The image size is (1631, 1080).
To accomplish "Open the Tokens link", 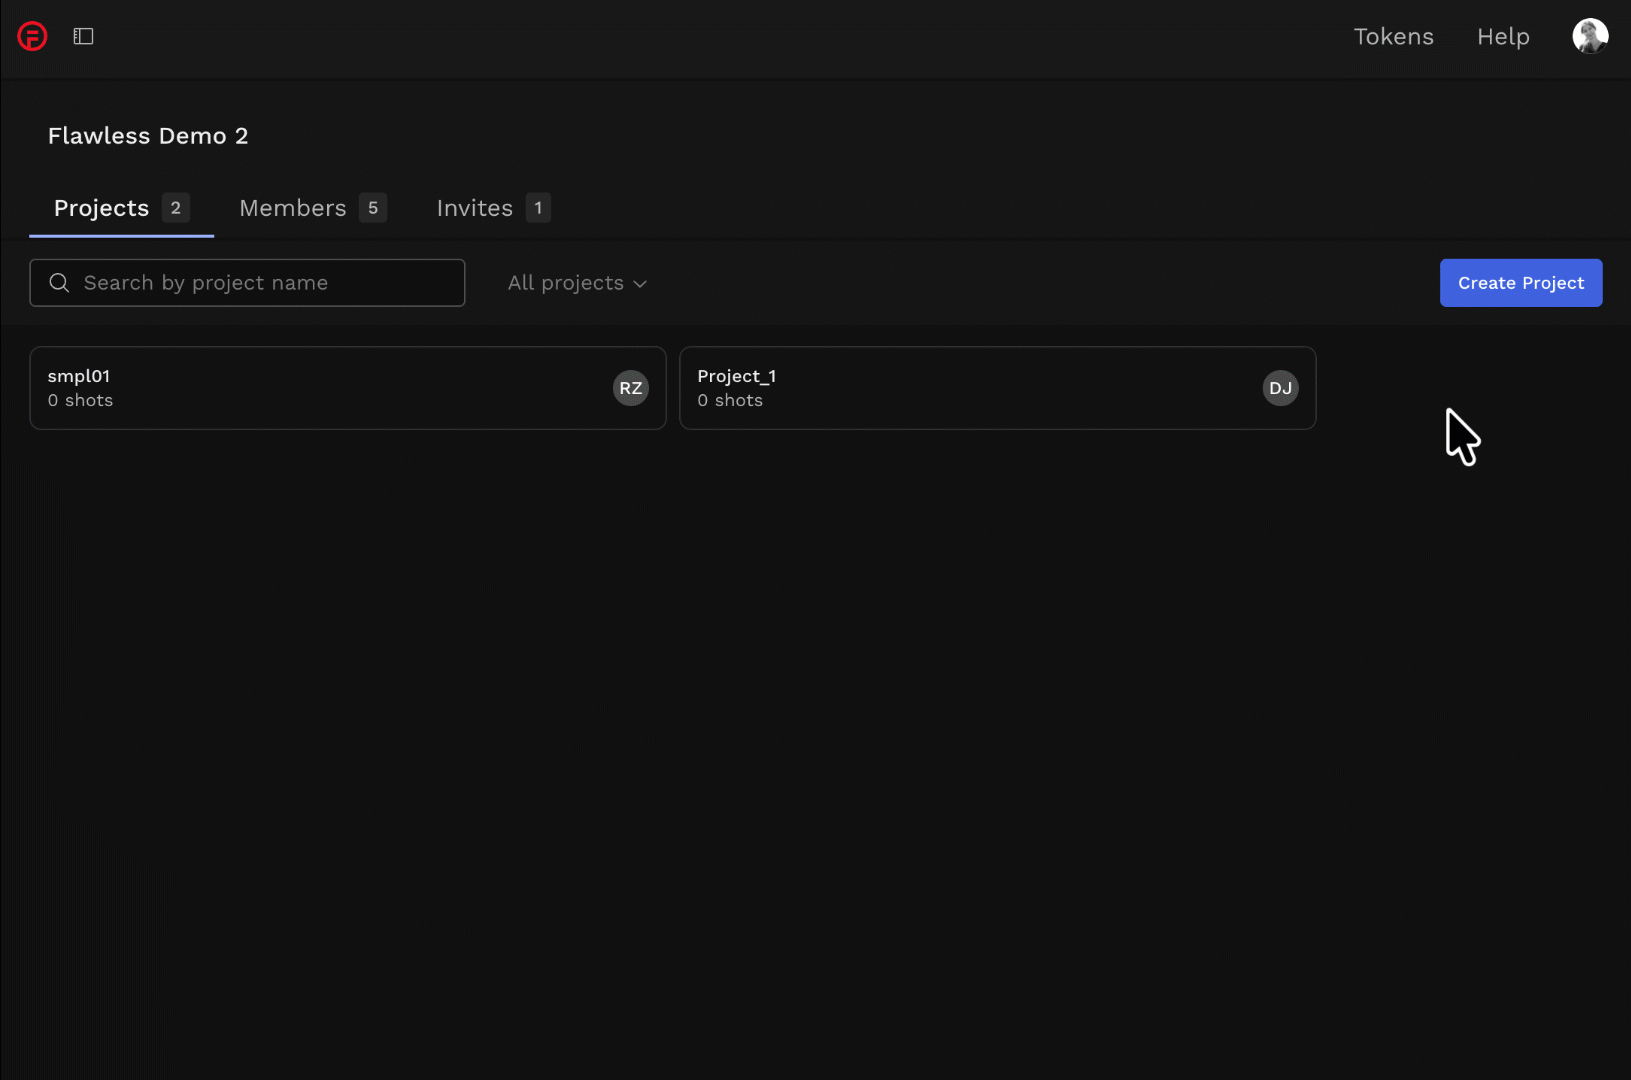I will (x=1393, y=37).
